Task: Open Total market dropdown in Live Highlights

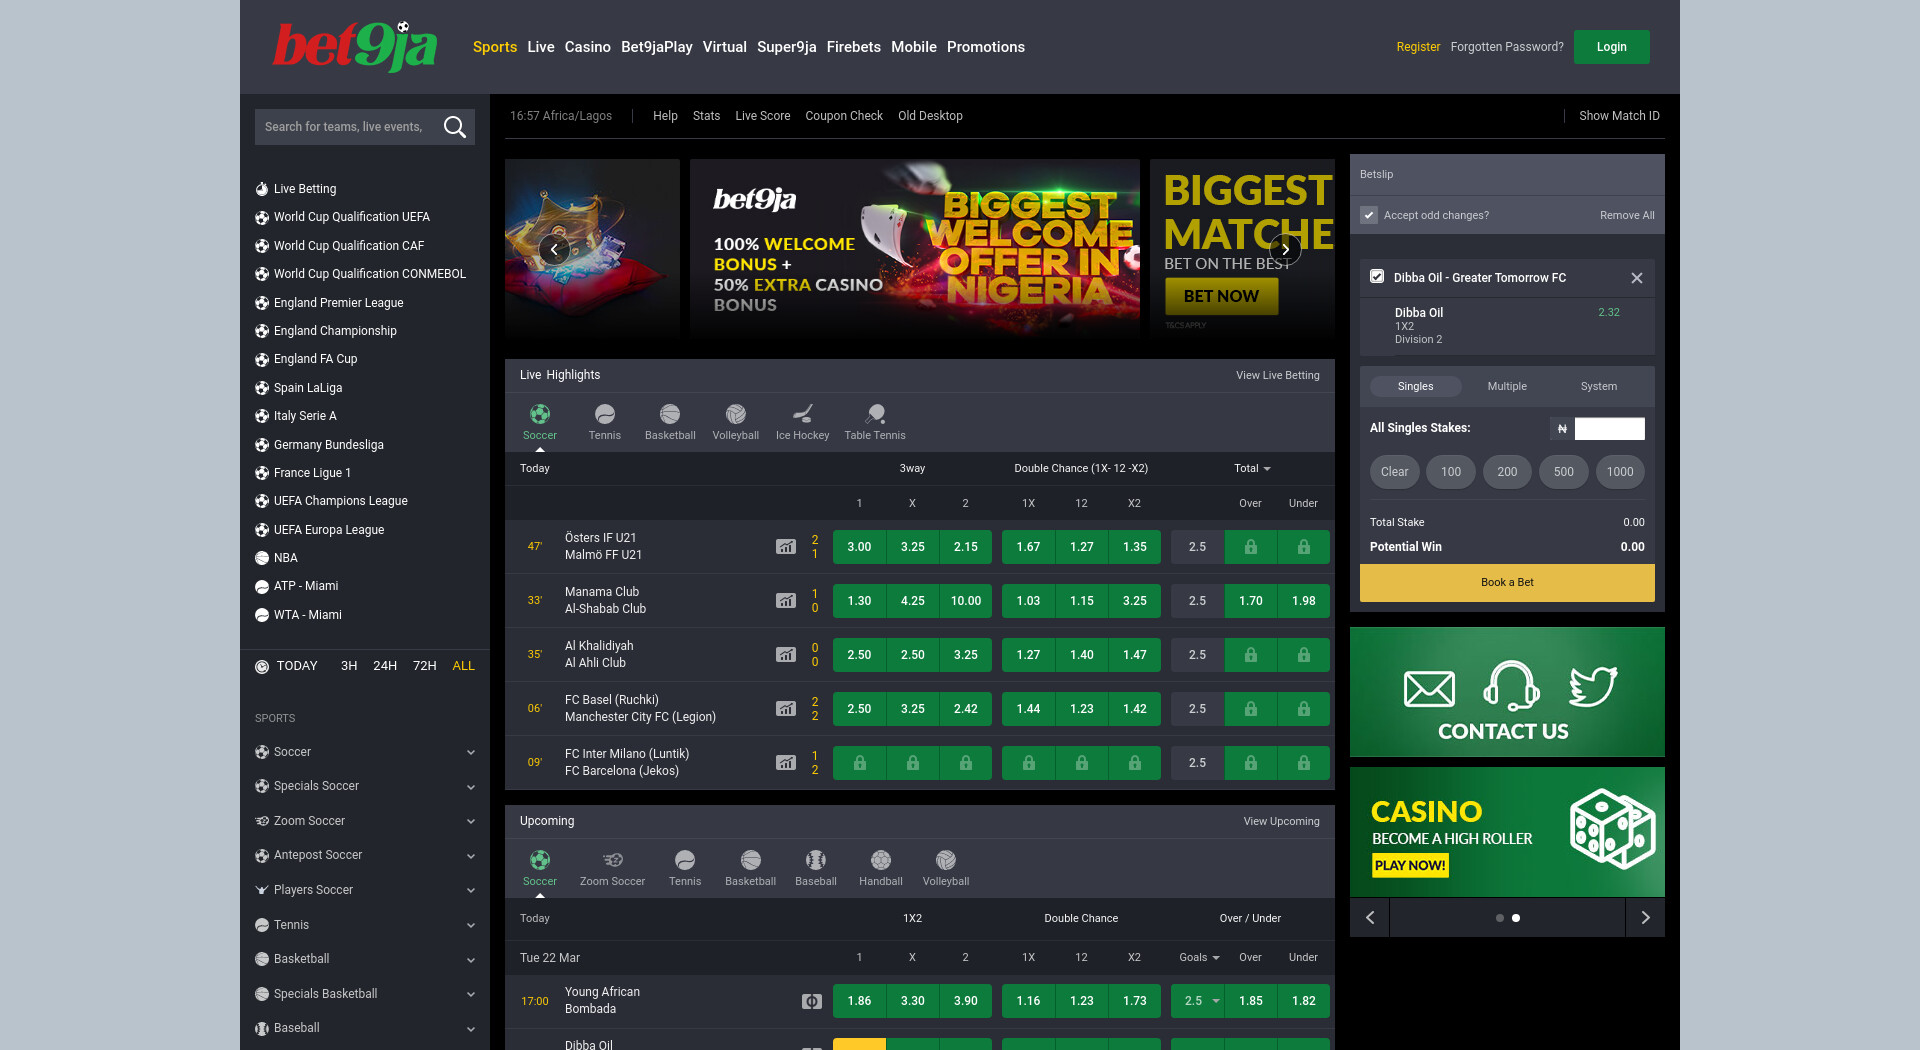Action: pos(1252,468)
